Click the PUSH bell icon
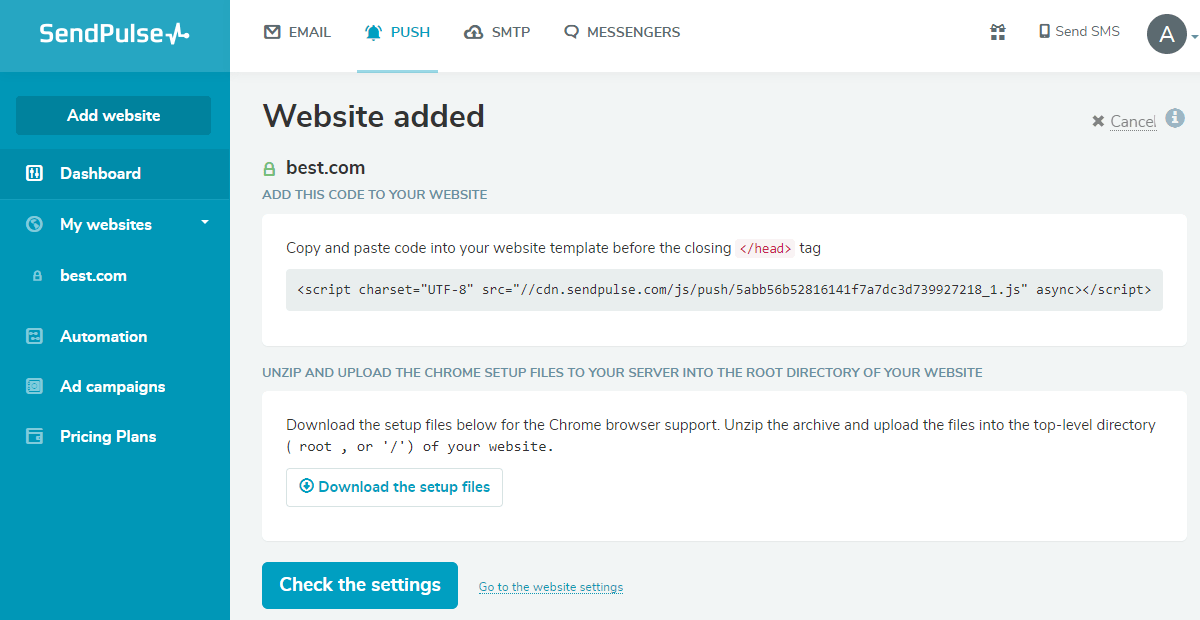 coord(374,32)
